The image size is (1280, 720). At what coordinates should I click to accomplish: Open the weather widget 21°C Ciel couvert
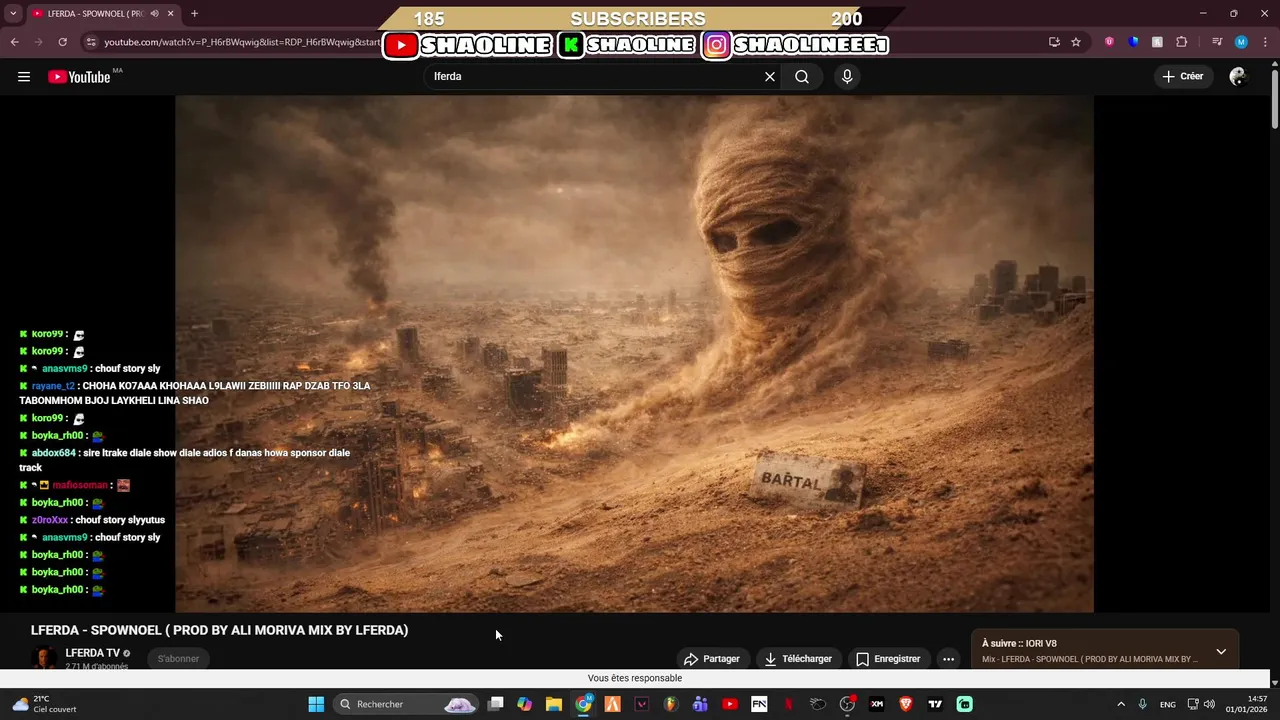click(x=44, y=704)
